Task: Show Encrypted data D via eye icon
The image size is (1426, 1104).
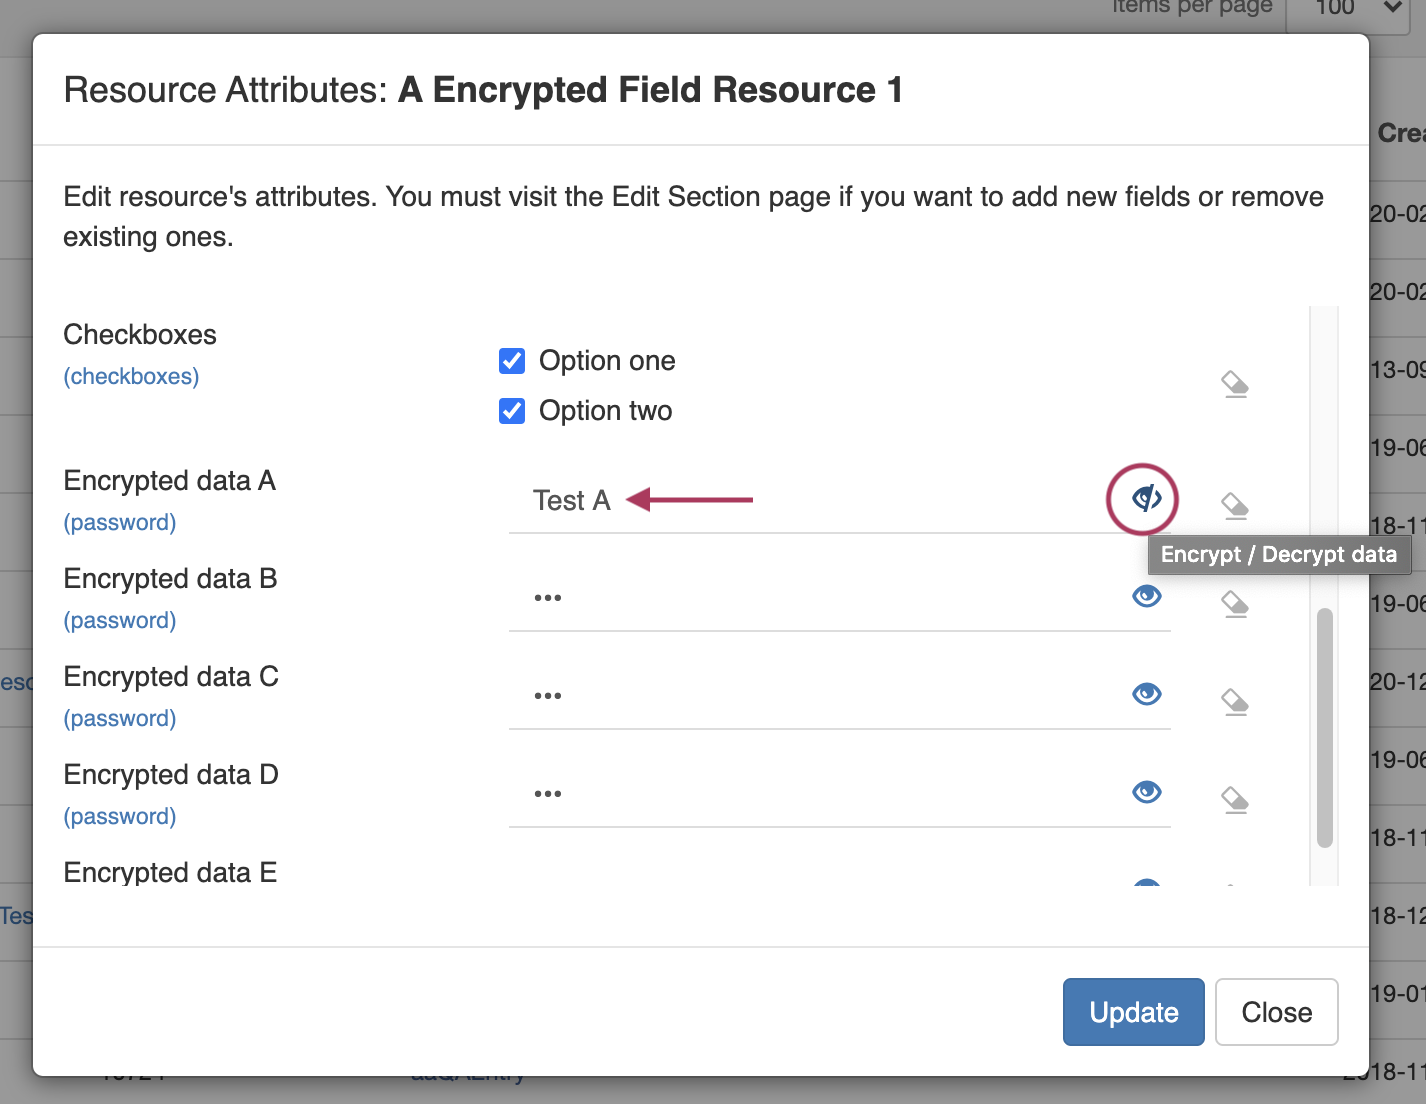Action: [1146, 792]
